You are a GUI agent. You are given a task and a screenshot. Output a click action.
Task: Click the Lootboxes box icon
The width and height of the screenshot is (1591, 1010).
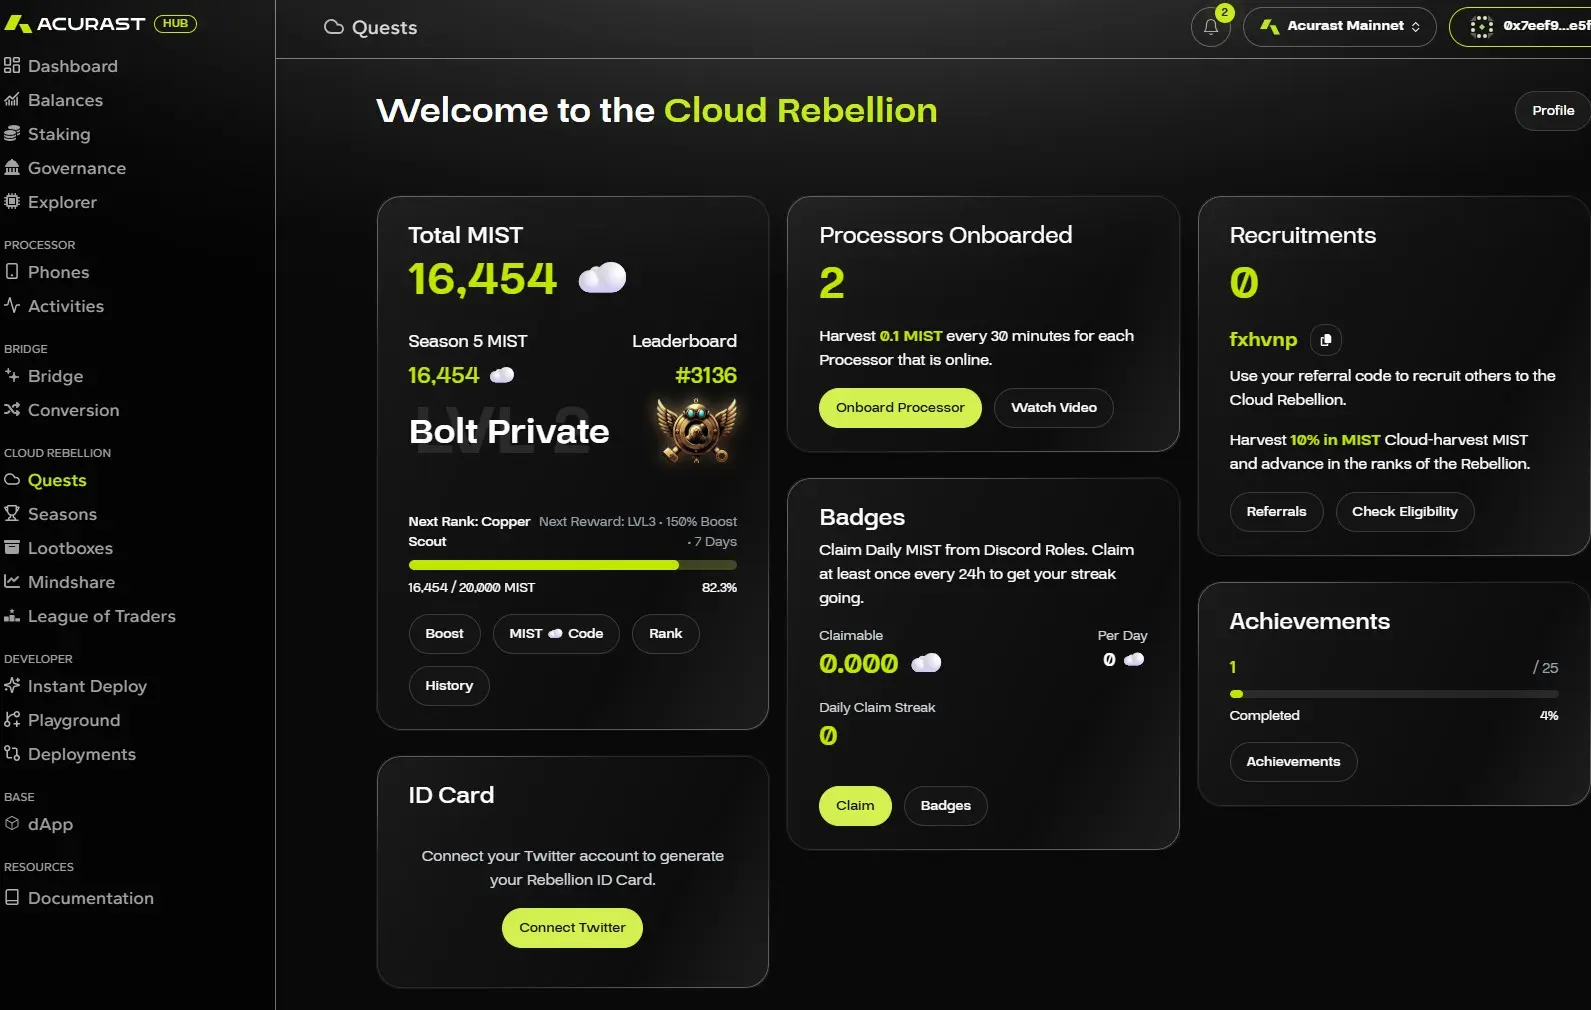(12, 548)
